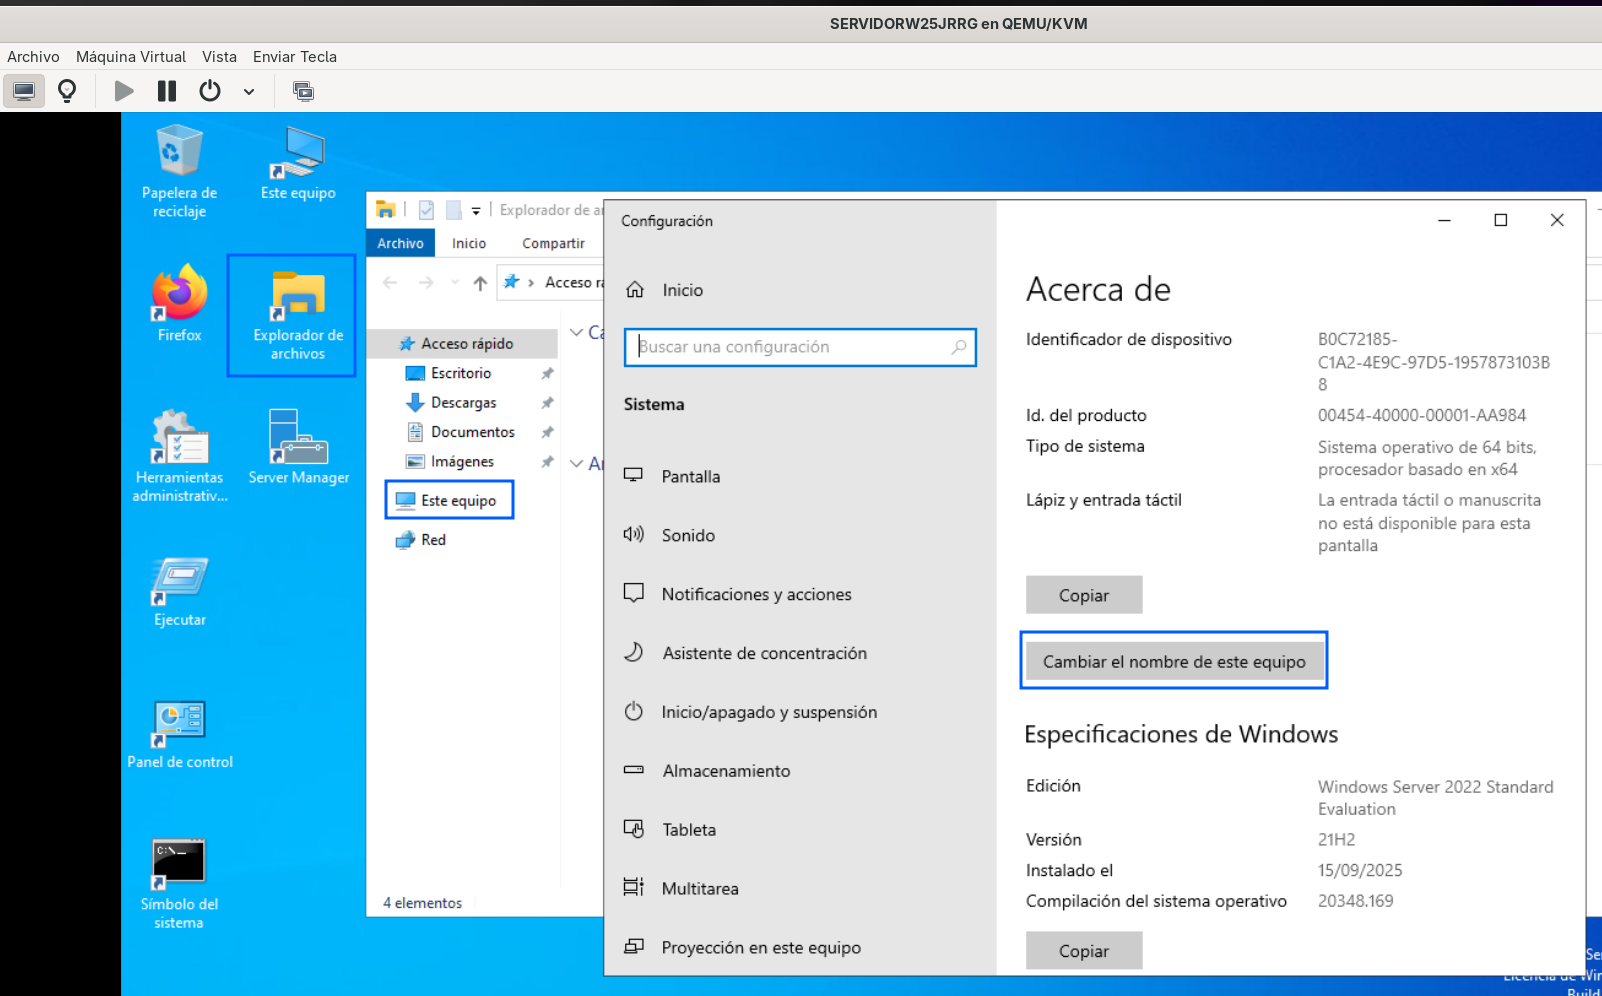Focus the 'Buscar una configuración' search box
The width and height of the screenshot is (1602, 996).
click(x=800, y=347)
